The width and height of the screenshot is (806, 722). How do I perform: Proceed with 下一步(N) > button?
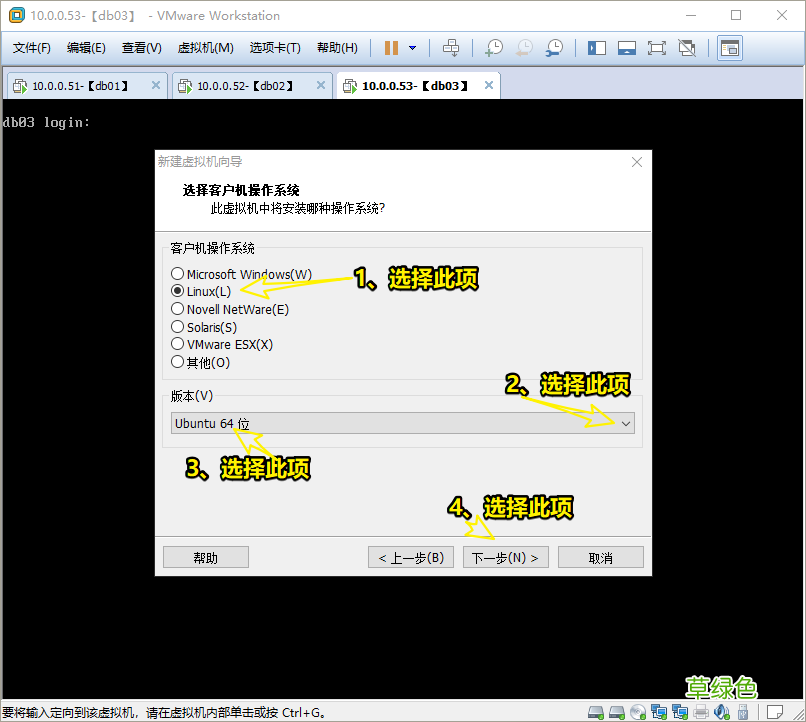(505, 558)
